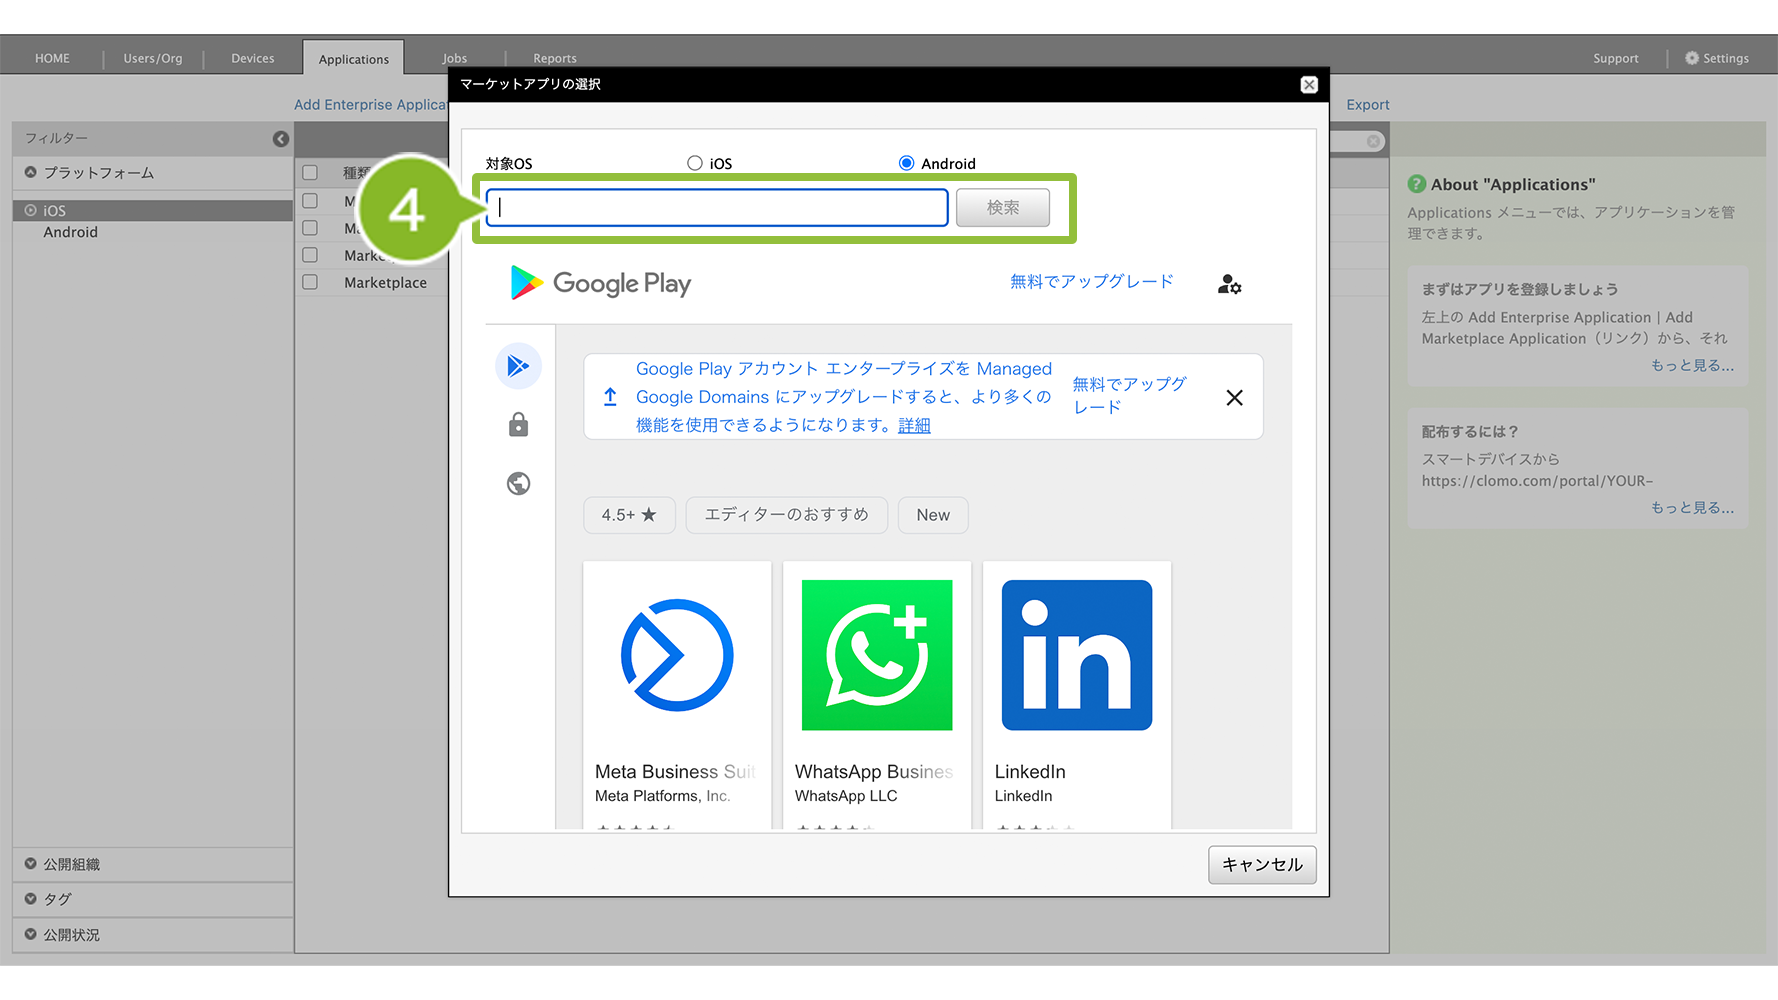Open the Google Play apps sidebar icon
Viewport: 1778px width, 1000px height.
click(518, 366)
